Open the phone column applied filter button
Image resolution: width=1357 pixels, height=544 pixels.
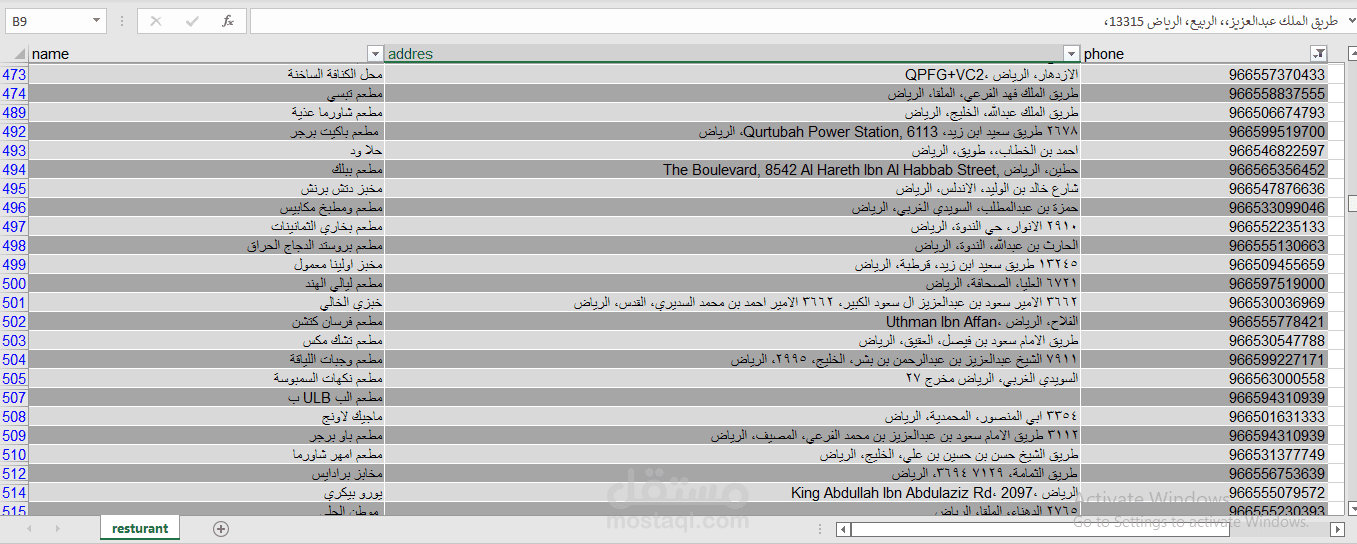(x=1319, y=54)
